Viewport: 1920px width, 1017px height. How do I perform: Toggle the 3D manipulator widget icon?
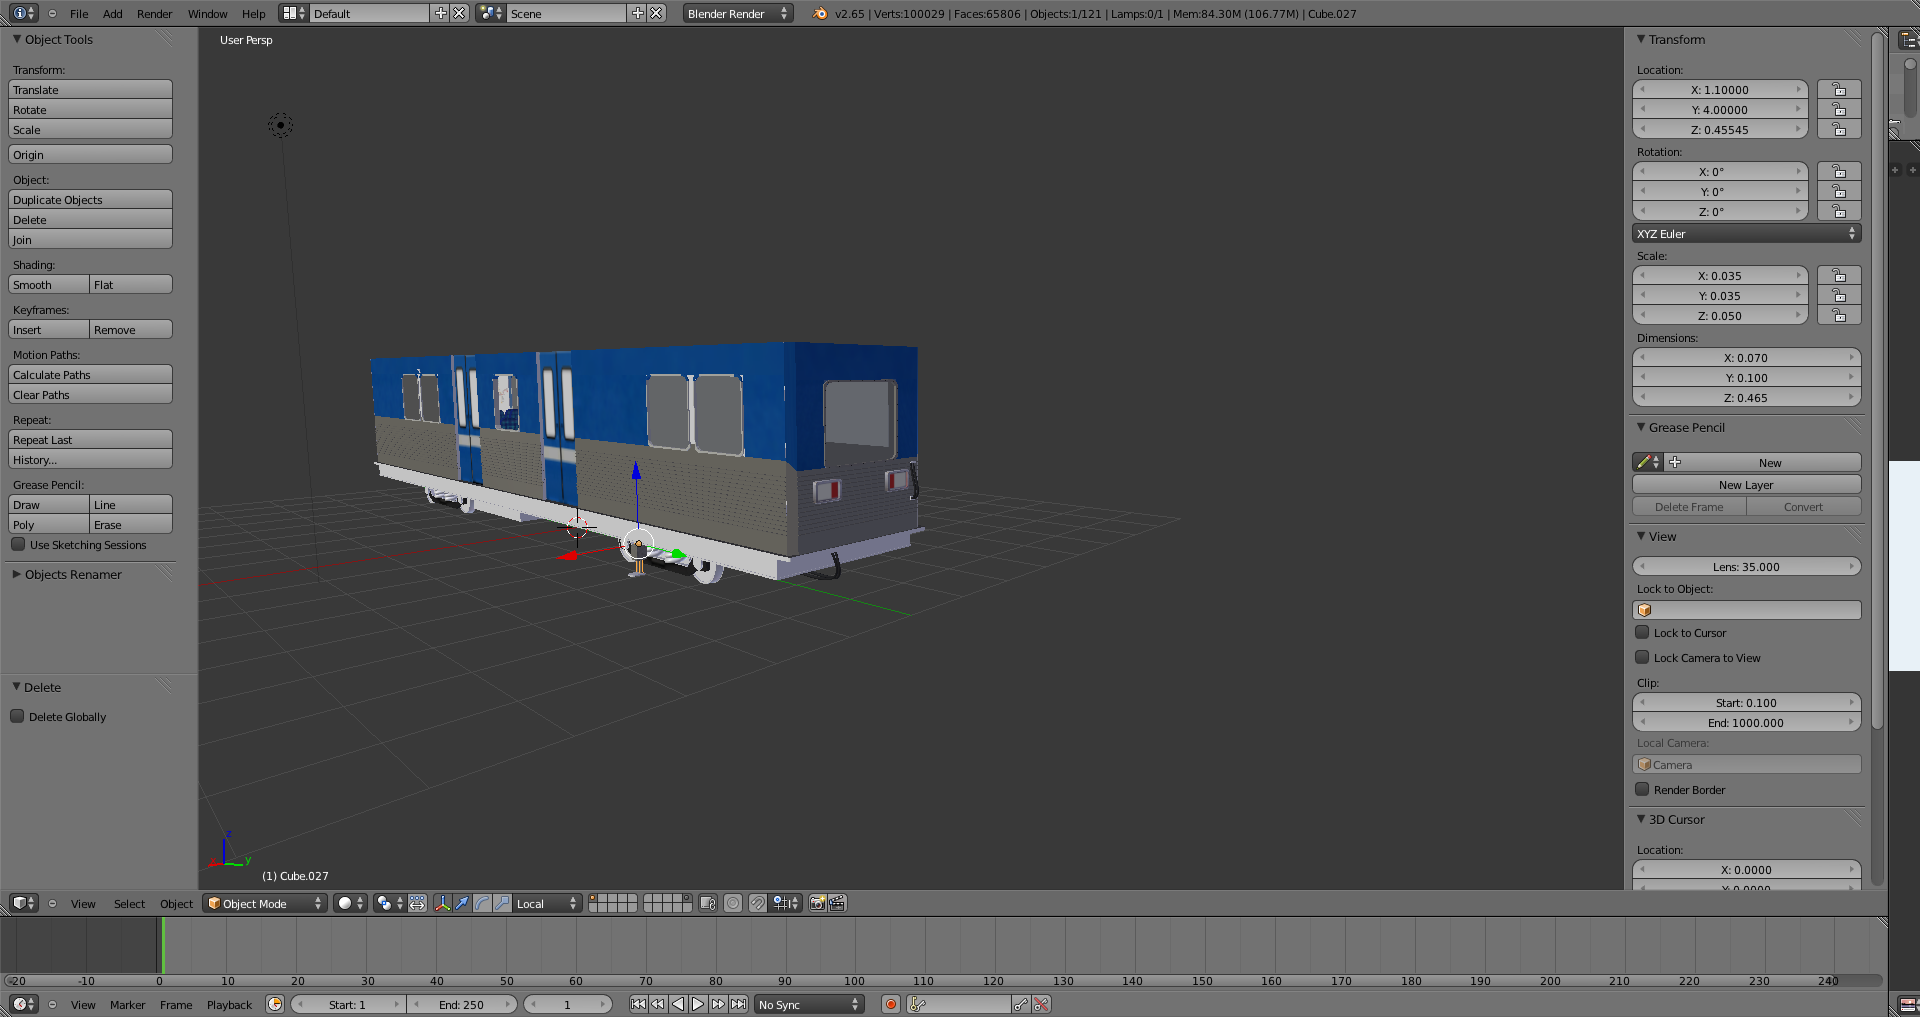443,903
